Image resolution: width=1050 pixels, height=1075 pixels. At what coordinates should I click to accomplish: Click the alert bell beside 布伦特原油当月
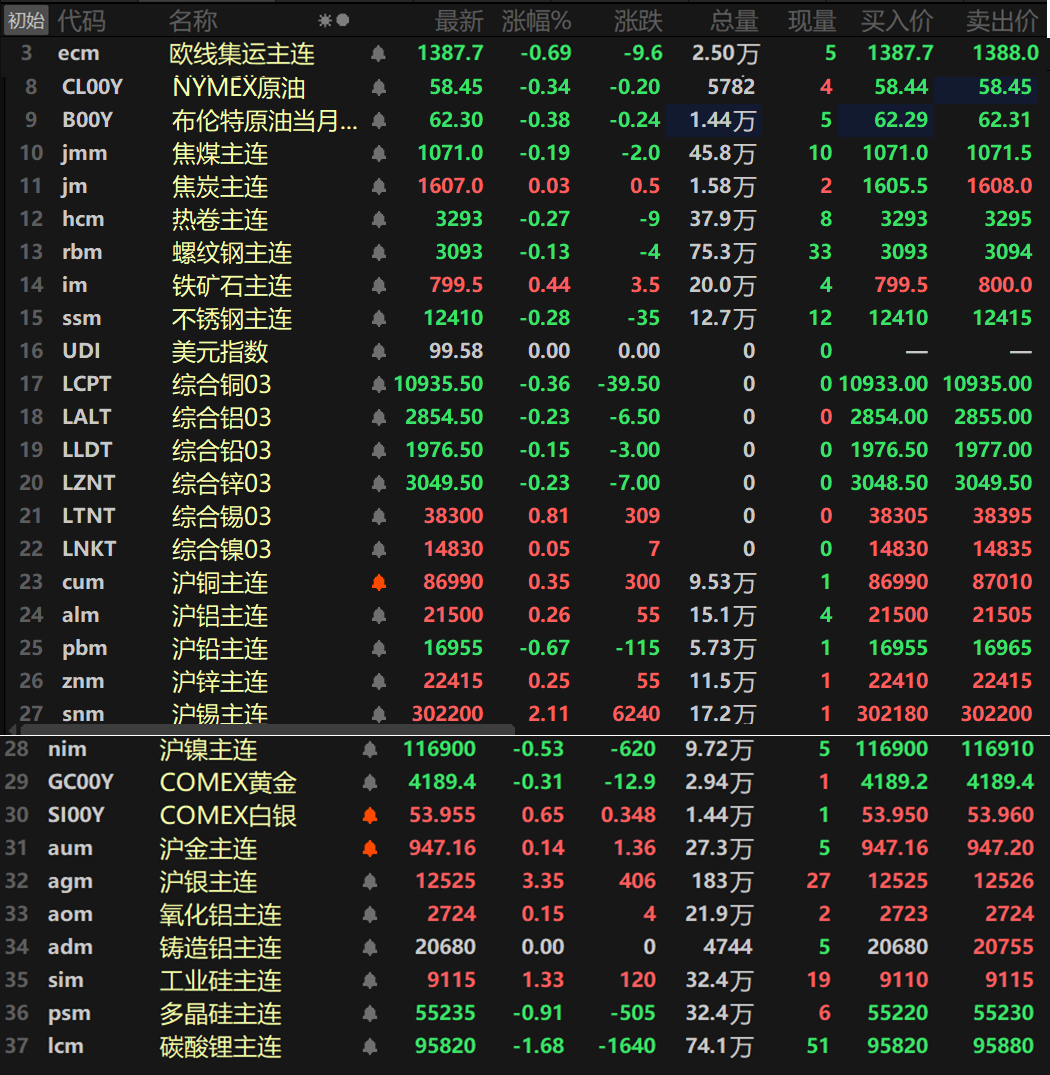378,120
